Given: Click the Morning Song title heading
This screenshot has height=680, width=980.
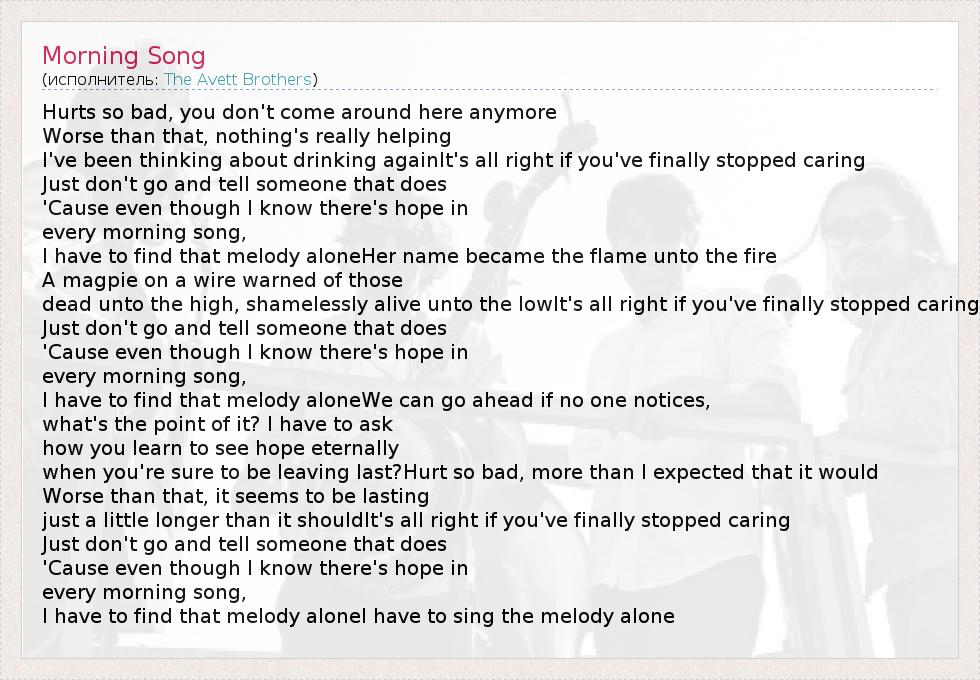Looking at the screenshot, I should coord(124,56).
